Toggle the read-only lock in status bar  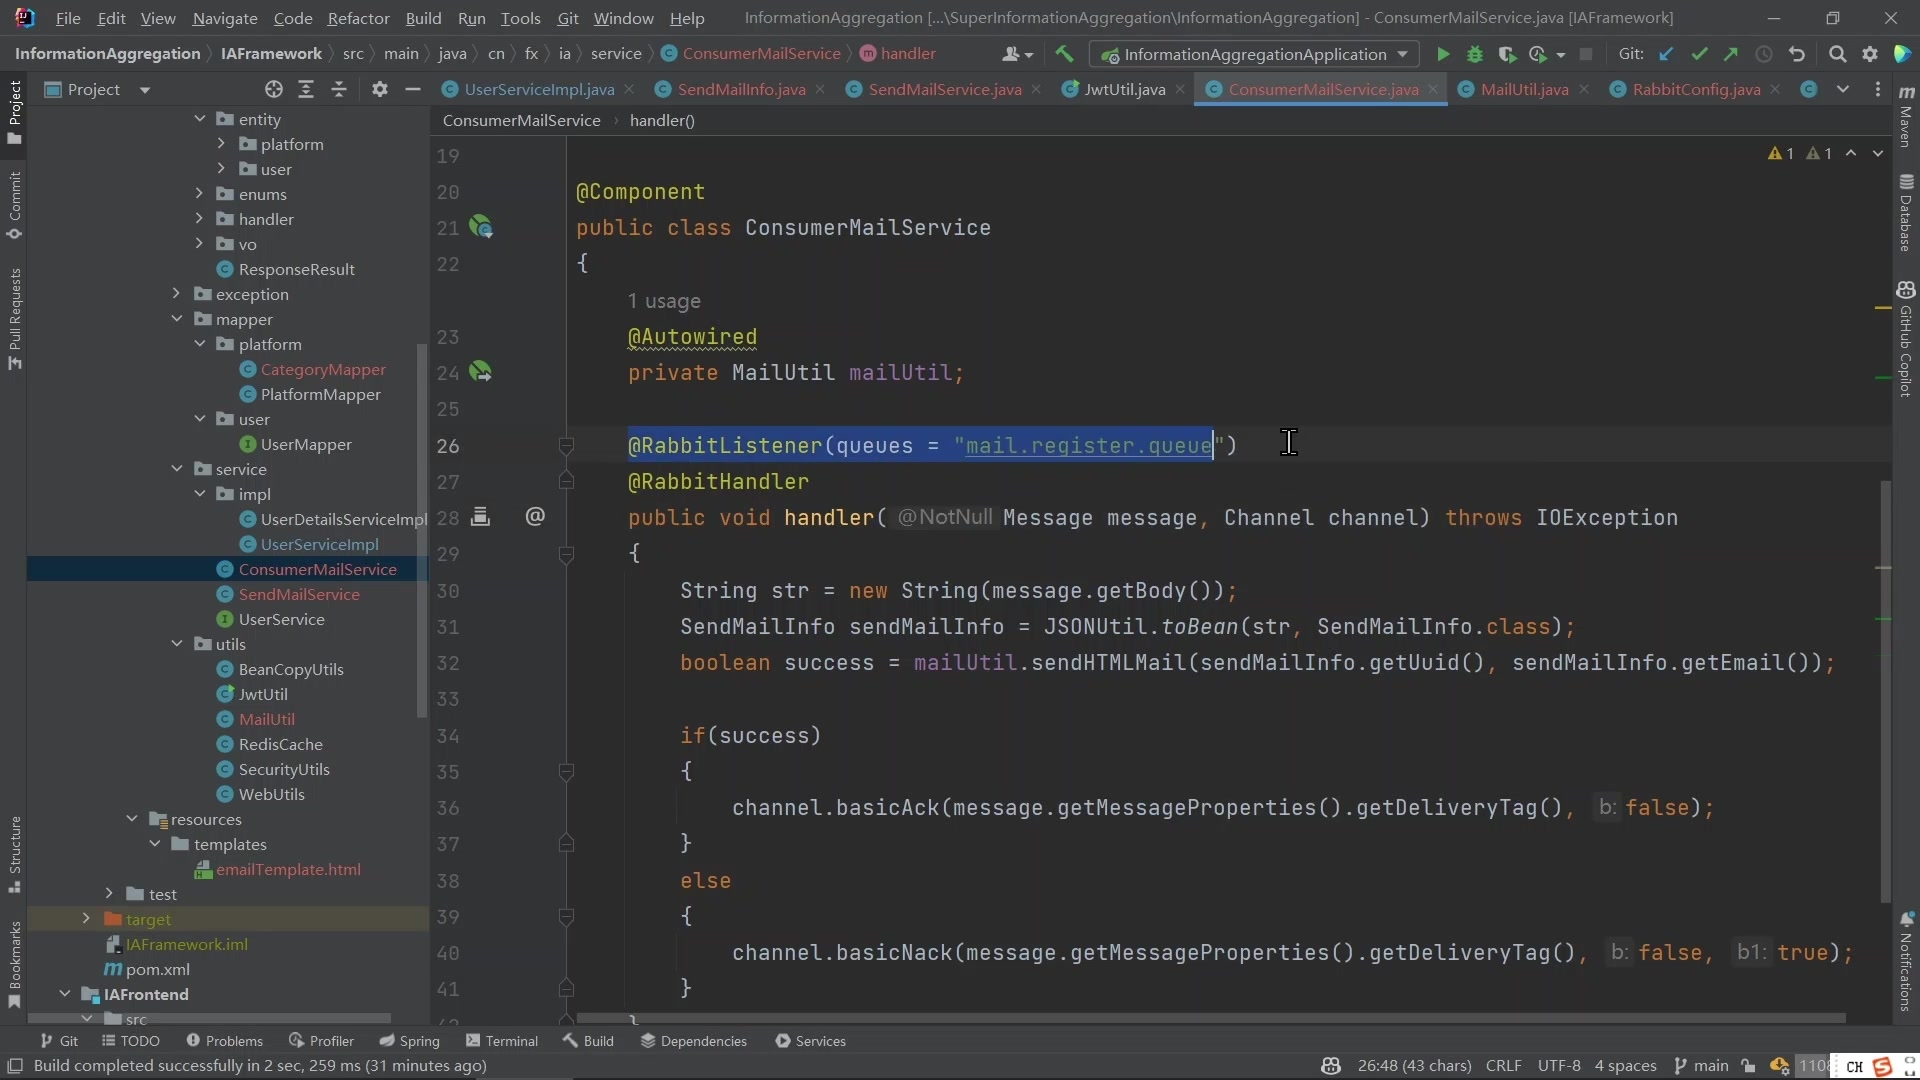pos(1748,1066)
